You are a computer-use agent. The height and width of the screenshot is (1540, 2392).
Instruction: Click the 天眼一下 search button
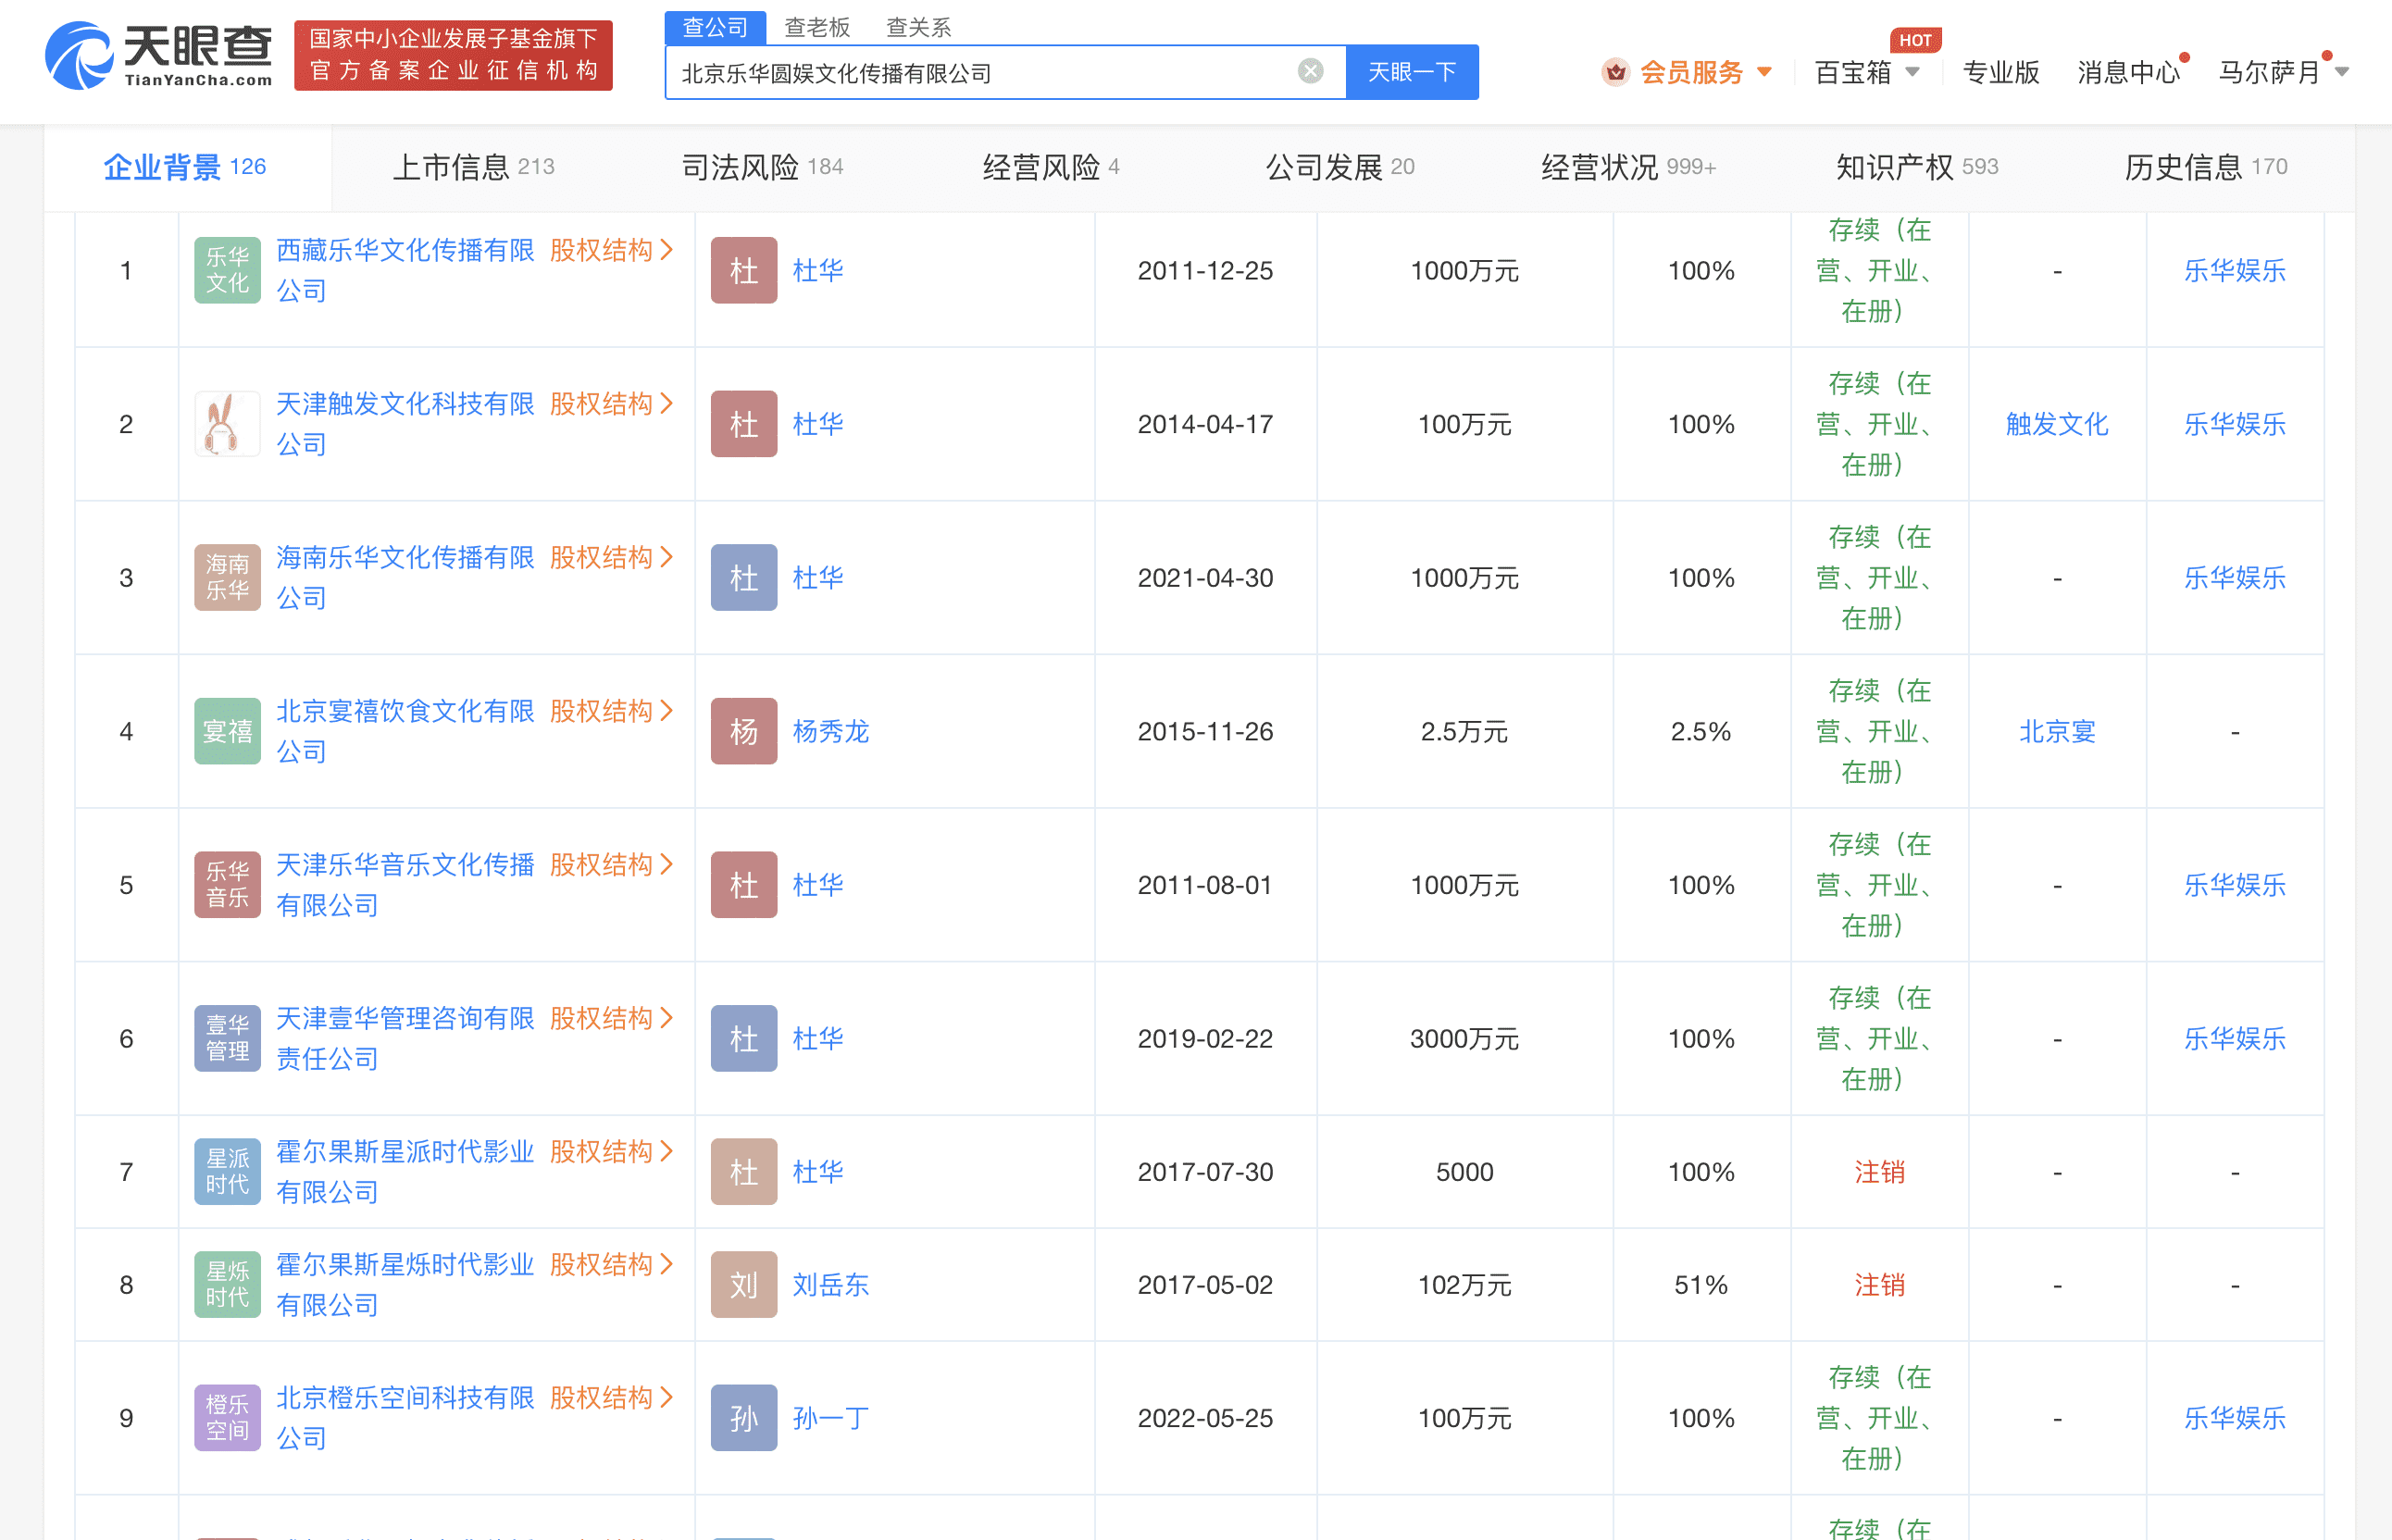1411,72
